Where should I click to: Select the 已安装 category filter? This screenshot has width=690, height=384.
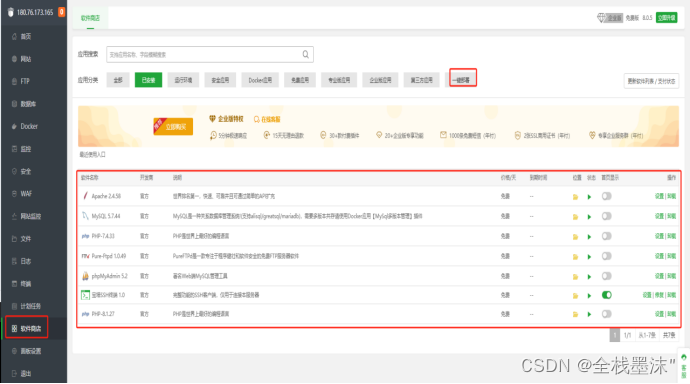pyautogui.click(x=148, y=80)
